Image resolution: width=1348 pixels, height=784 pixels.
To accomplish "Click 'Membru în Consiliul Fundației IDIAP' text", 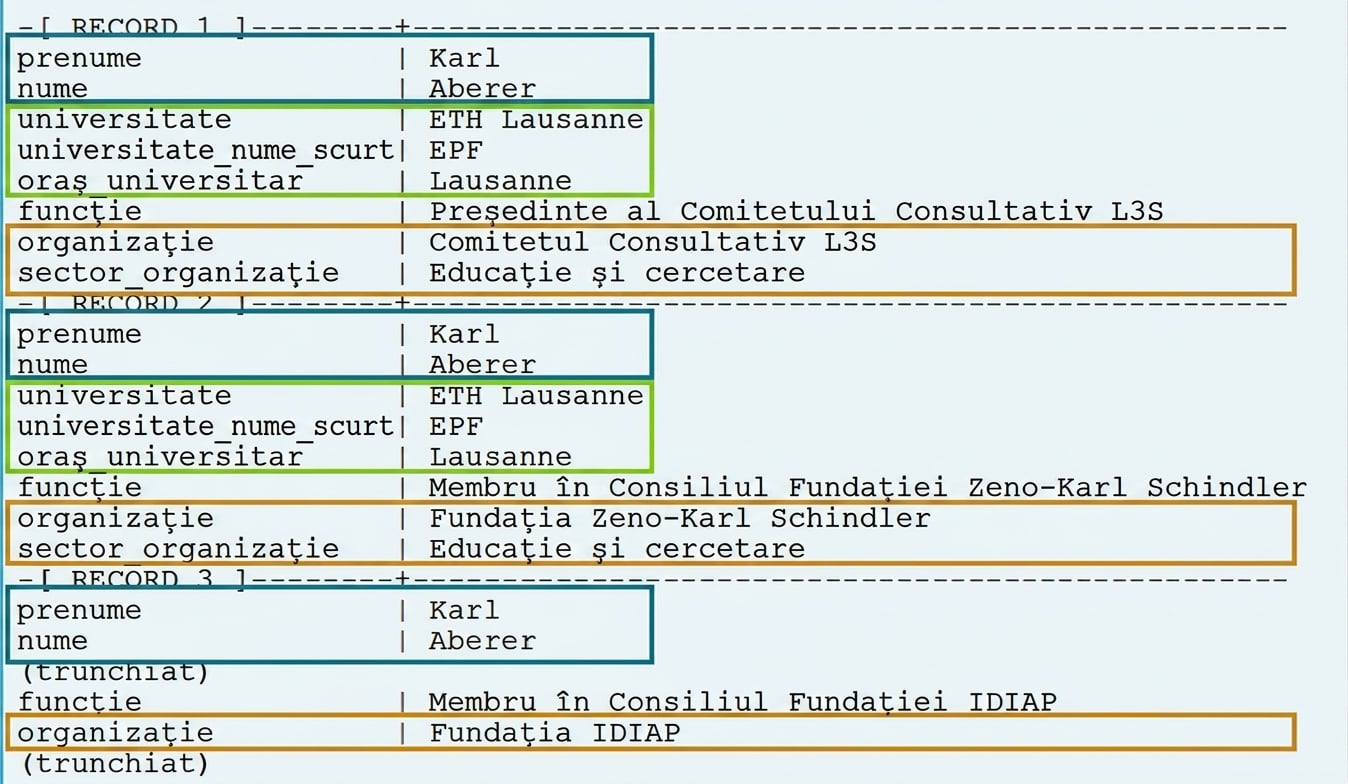I will [742, 702].
